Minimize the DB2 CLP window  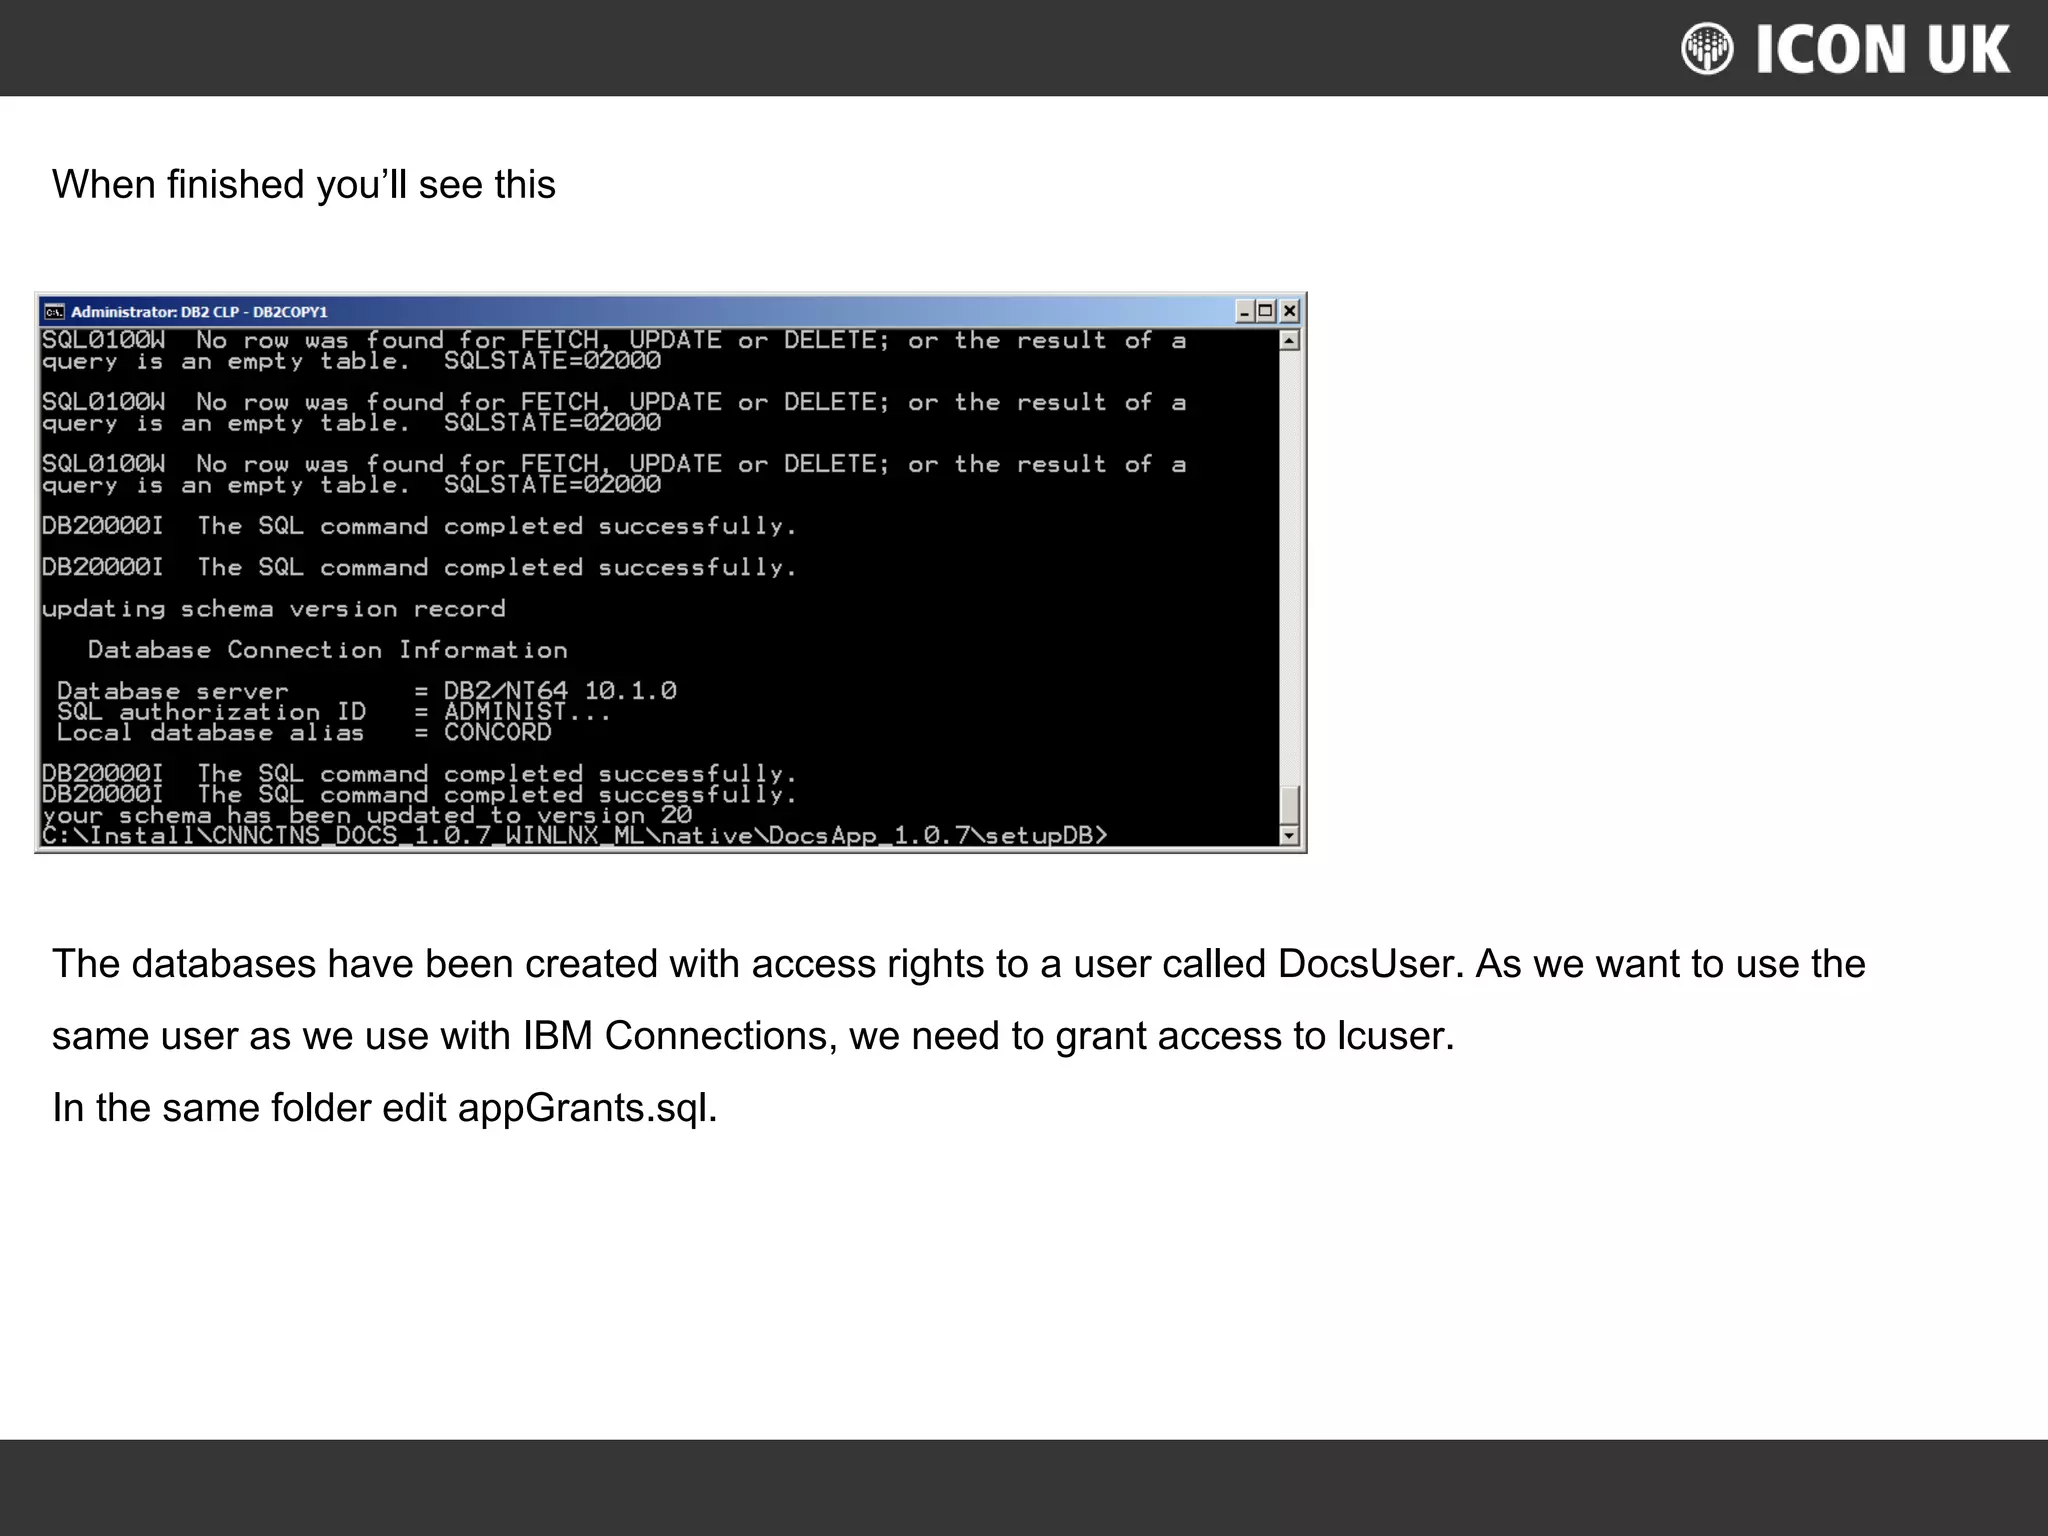[1244, 312]
